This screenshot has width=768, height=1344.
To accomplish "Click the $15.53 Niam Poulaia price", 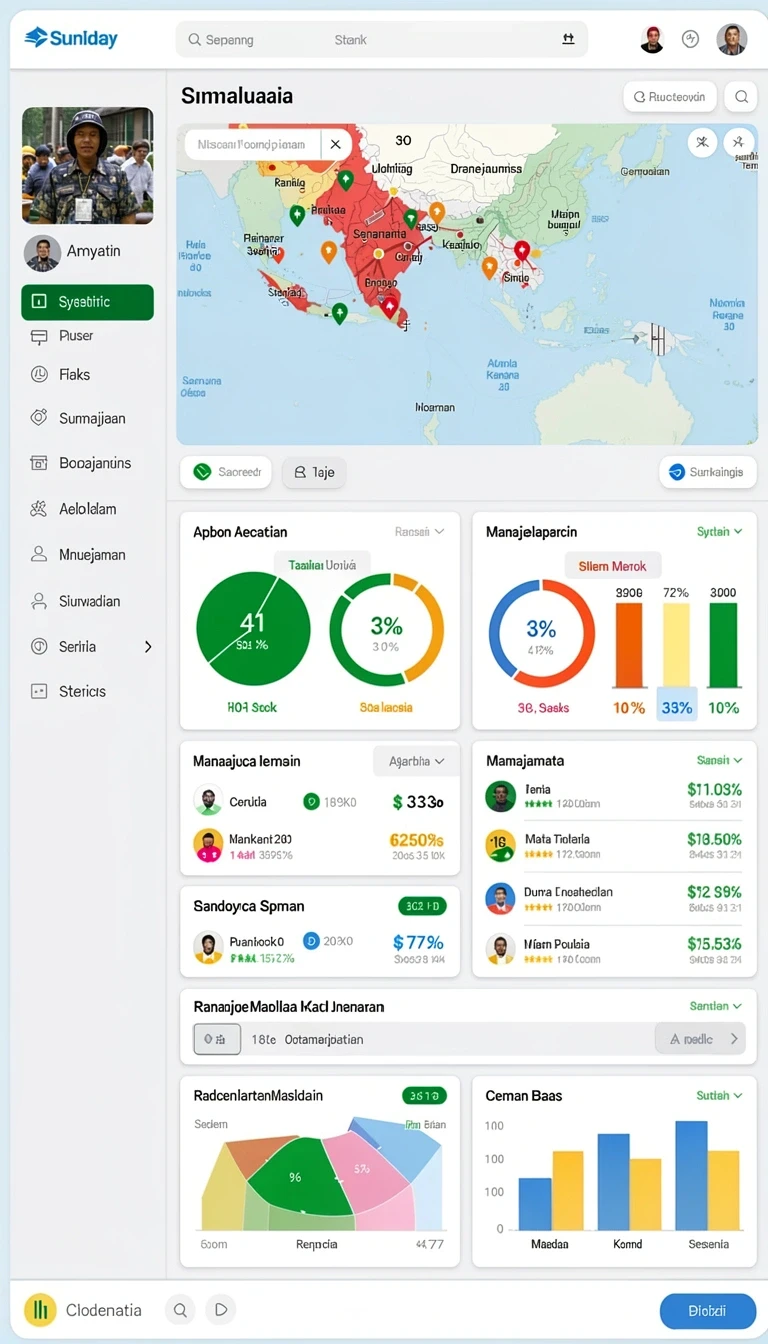I will pos(714,943).
